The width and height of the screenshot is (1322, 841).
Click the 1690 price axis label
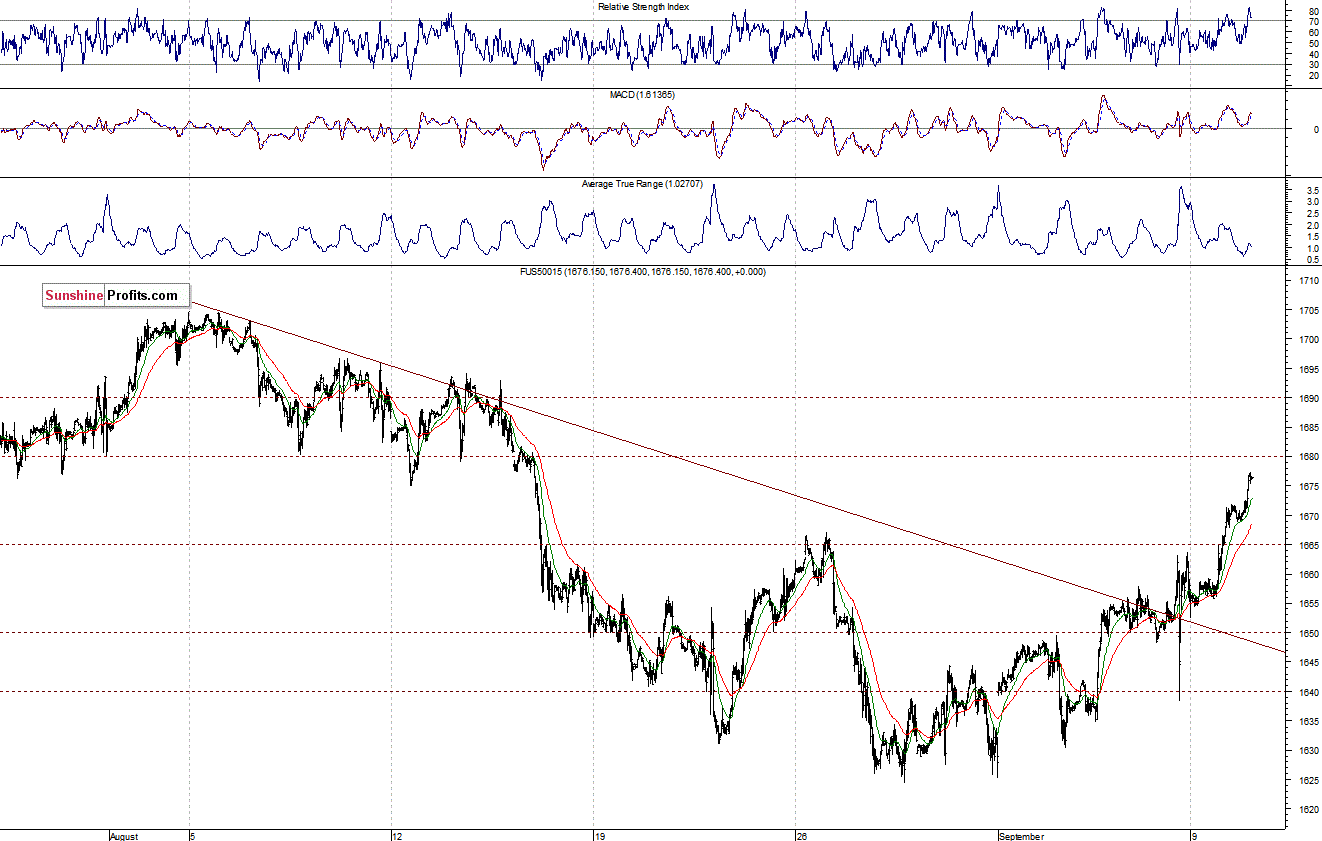[x=1309, y=399]
